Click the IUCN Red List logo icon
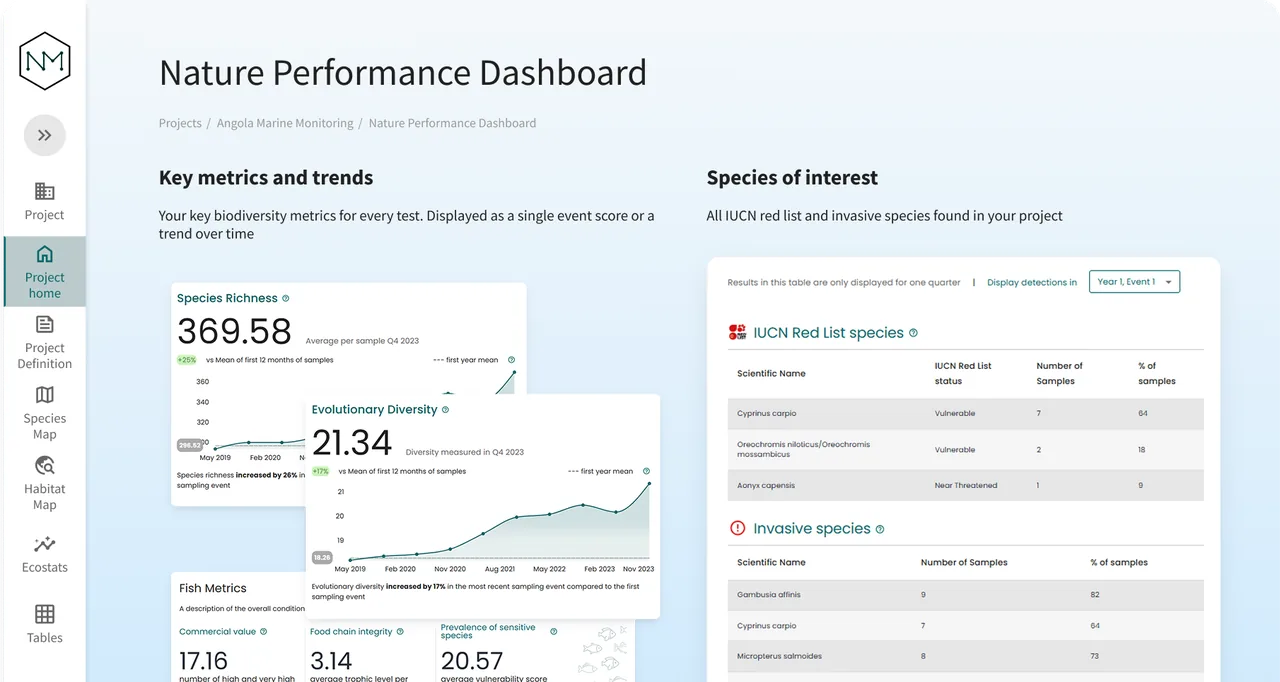This screenshot has height=682, width=1280. coord(738,332)
